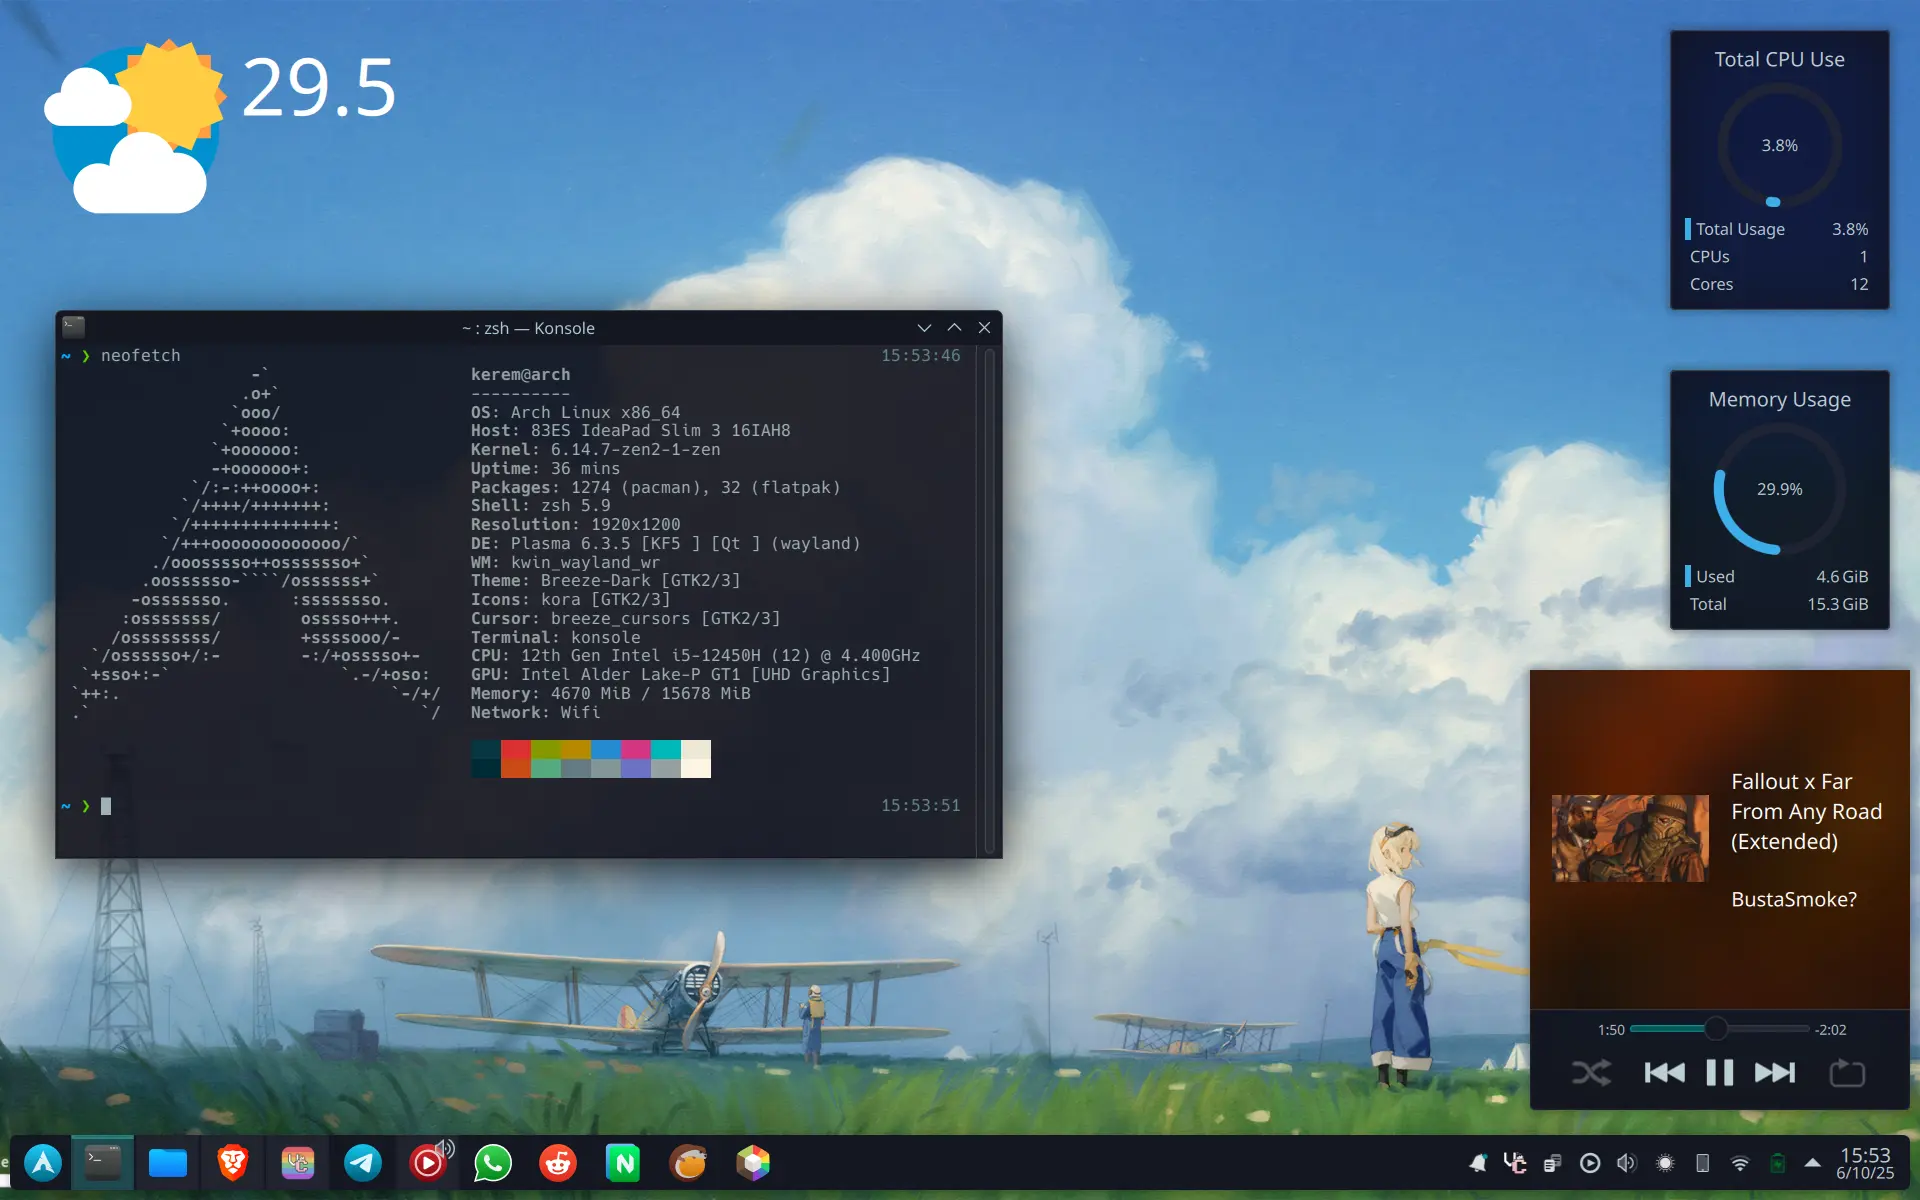Click the 'Shell: zsh 5.9' line
This screenshot has width=1920, height=1200.
pos(541,506)
